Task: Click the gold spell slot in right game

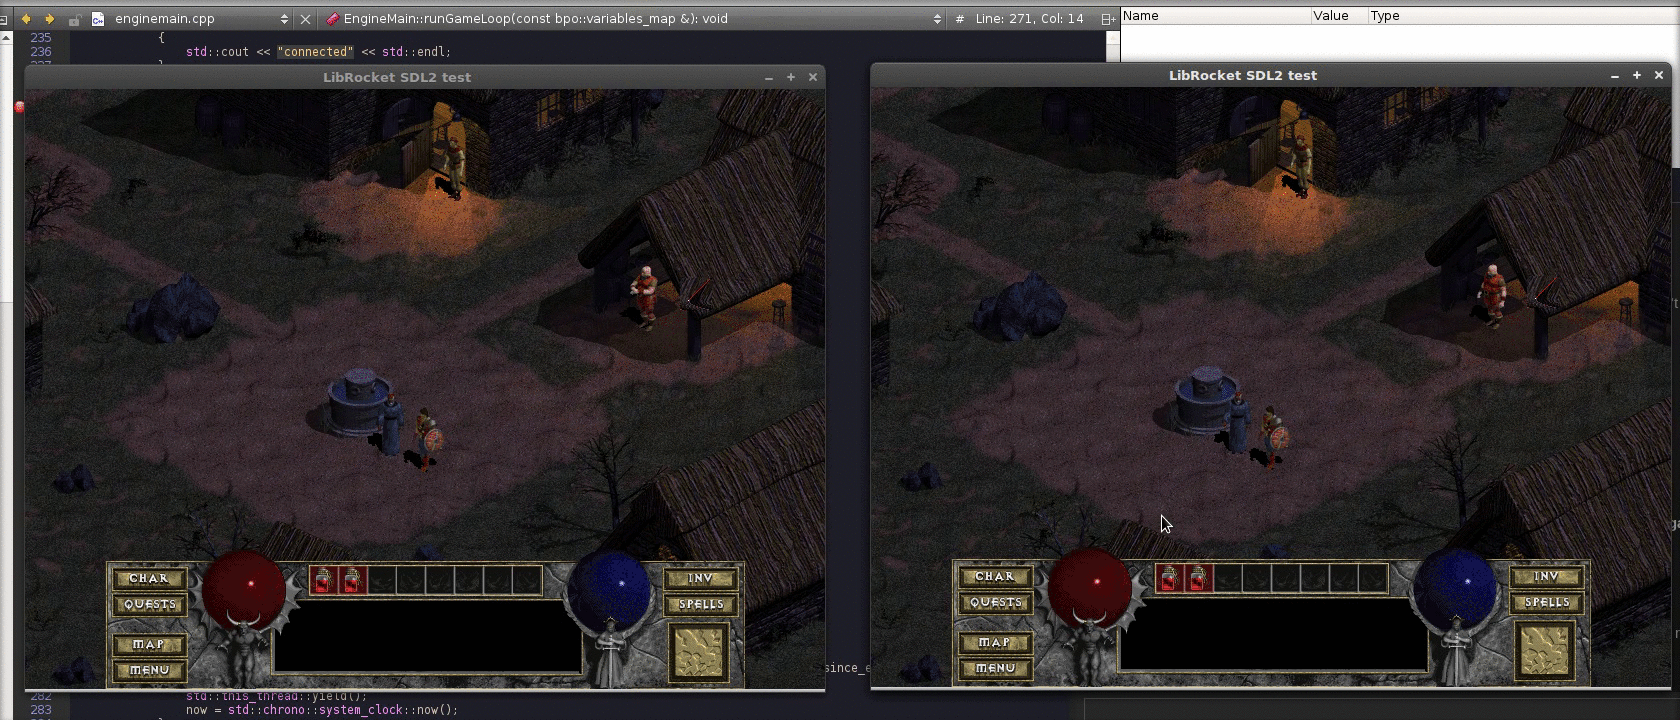Action: pos(1546,649)
